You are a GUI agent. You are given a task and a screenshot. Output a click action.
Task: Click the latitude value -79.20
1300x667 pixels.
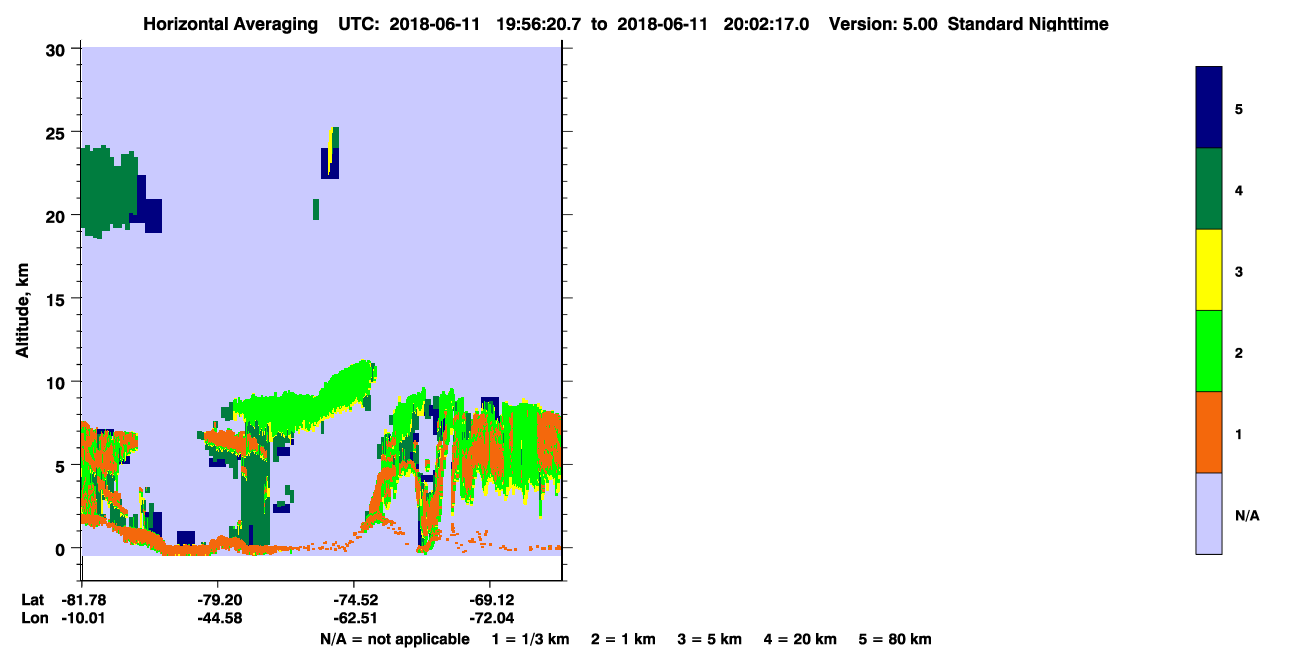pyautogui.click(x=218, y=600)
